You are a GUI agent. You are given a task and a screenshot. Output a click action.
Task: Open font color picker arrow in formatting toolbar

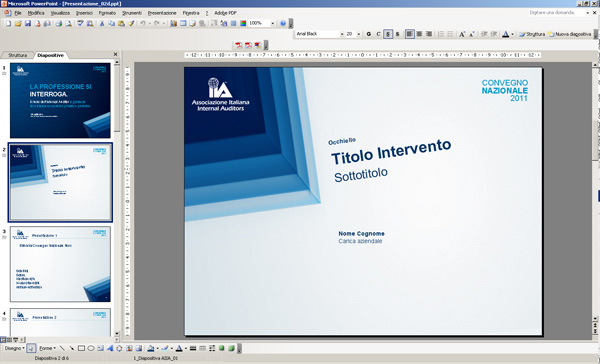pyautogui.click(x=512, y=34)
